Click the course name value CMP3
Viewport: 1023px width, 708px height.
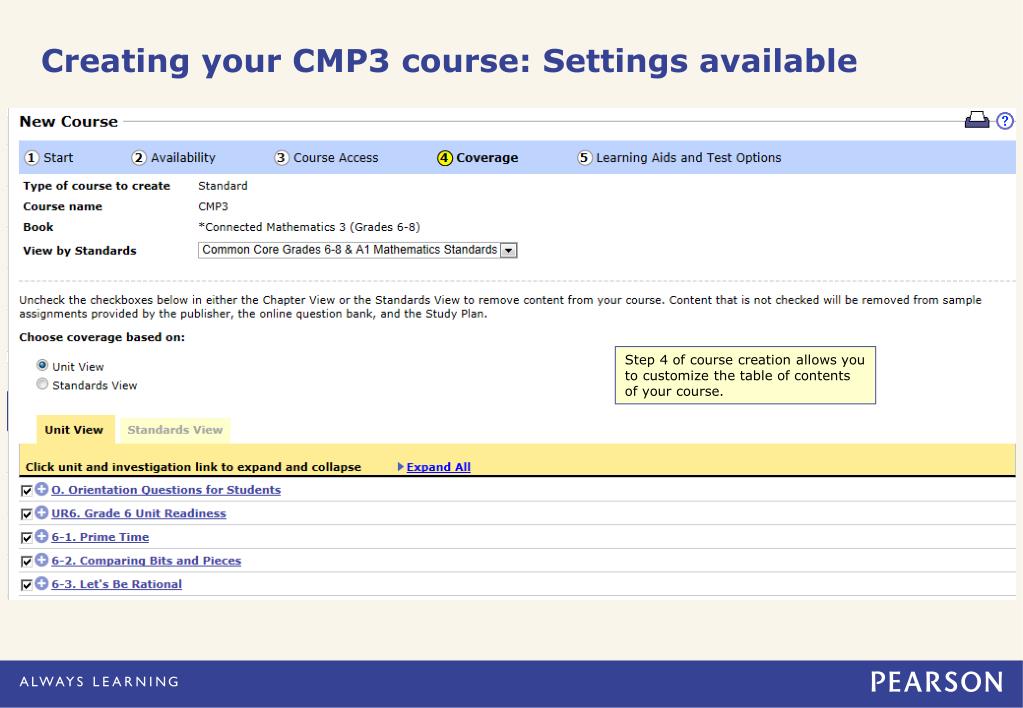point(213,206)
